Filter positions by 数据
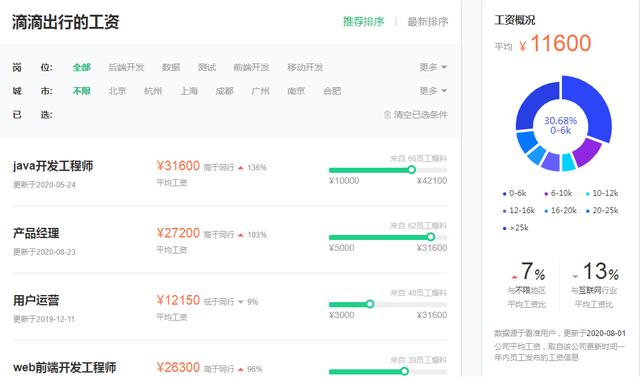Screen dimensions: 640x377 pyautogui.click(x=171, y=67)
